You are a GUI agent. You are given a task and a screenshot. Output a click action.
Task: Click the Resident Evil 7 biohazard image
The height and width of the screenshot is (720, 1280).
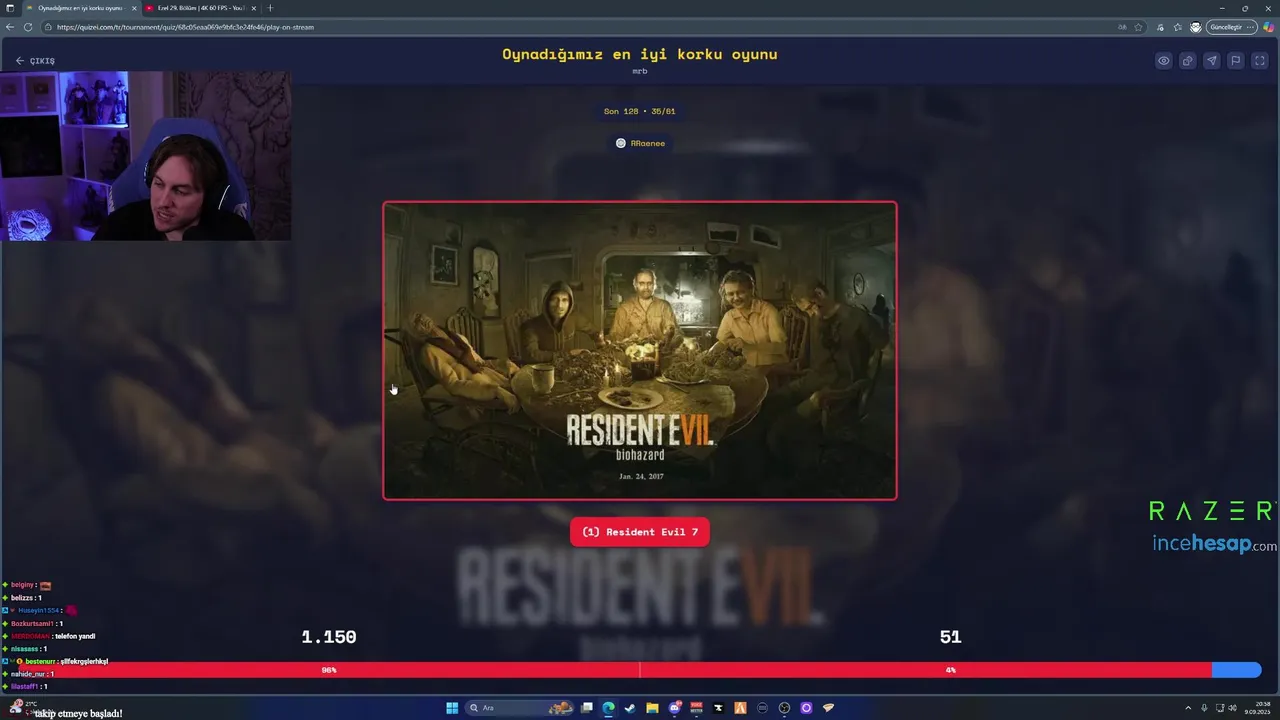tap(640, 350)
